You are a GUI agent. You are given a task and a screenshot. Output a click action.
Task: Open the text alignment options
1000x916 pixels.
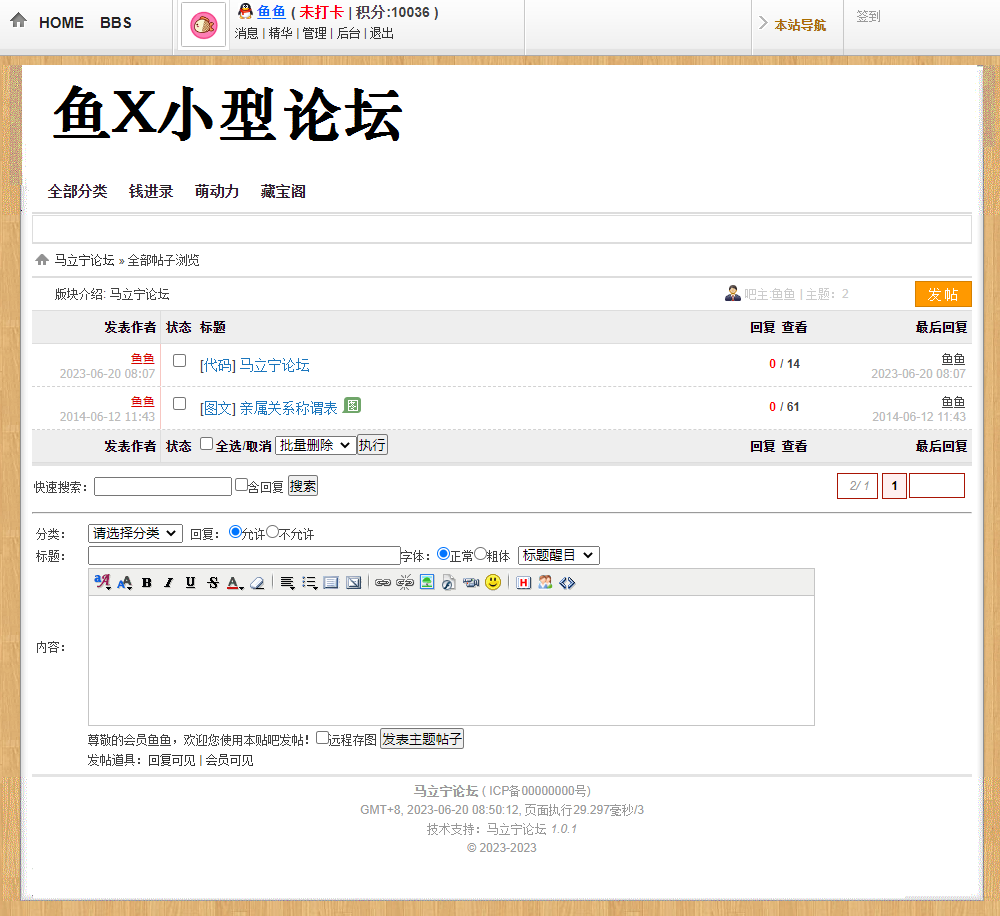click(x=287, y=582)
